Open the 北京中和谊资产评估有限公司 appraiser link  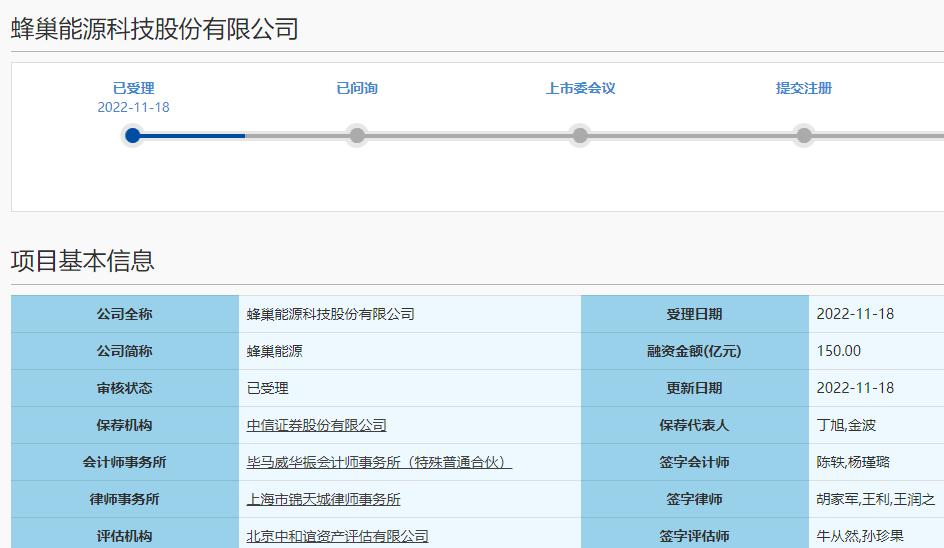337,536
